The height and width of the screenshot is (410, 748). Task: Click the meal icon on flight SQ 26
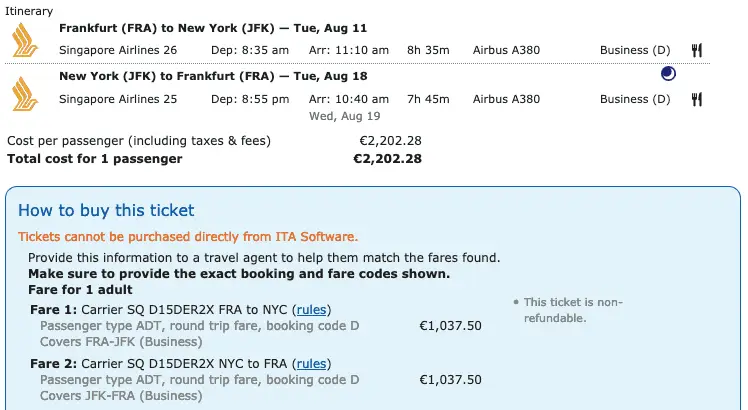tap(697, 50)
